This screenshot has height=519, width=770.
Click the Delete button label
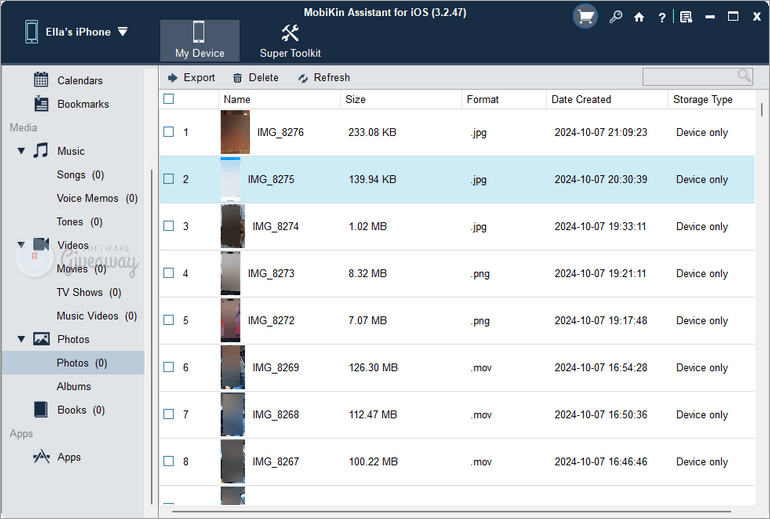click(x=263, y=78)
